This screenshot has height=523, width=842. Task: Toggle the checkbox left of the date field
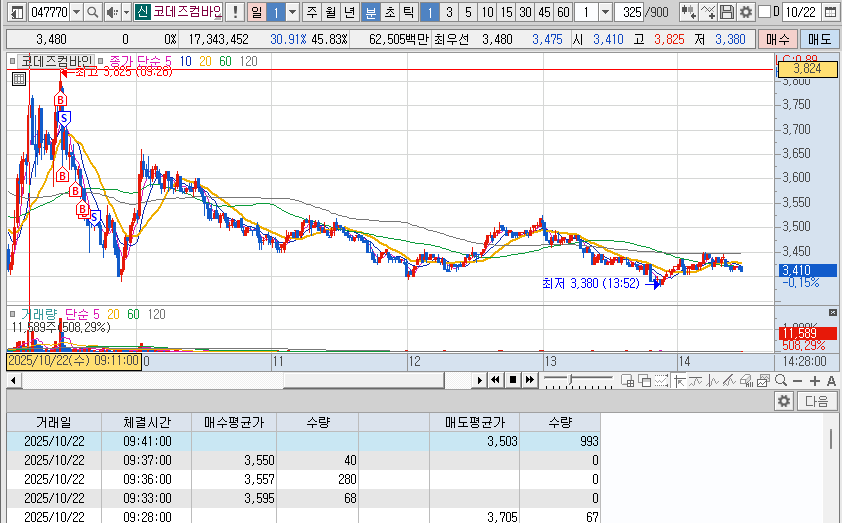tap(765, 12)
